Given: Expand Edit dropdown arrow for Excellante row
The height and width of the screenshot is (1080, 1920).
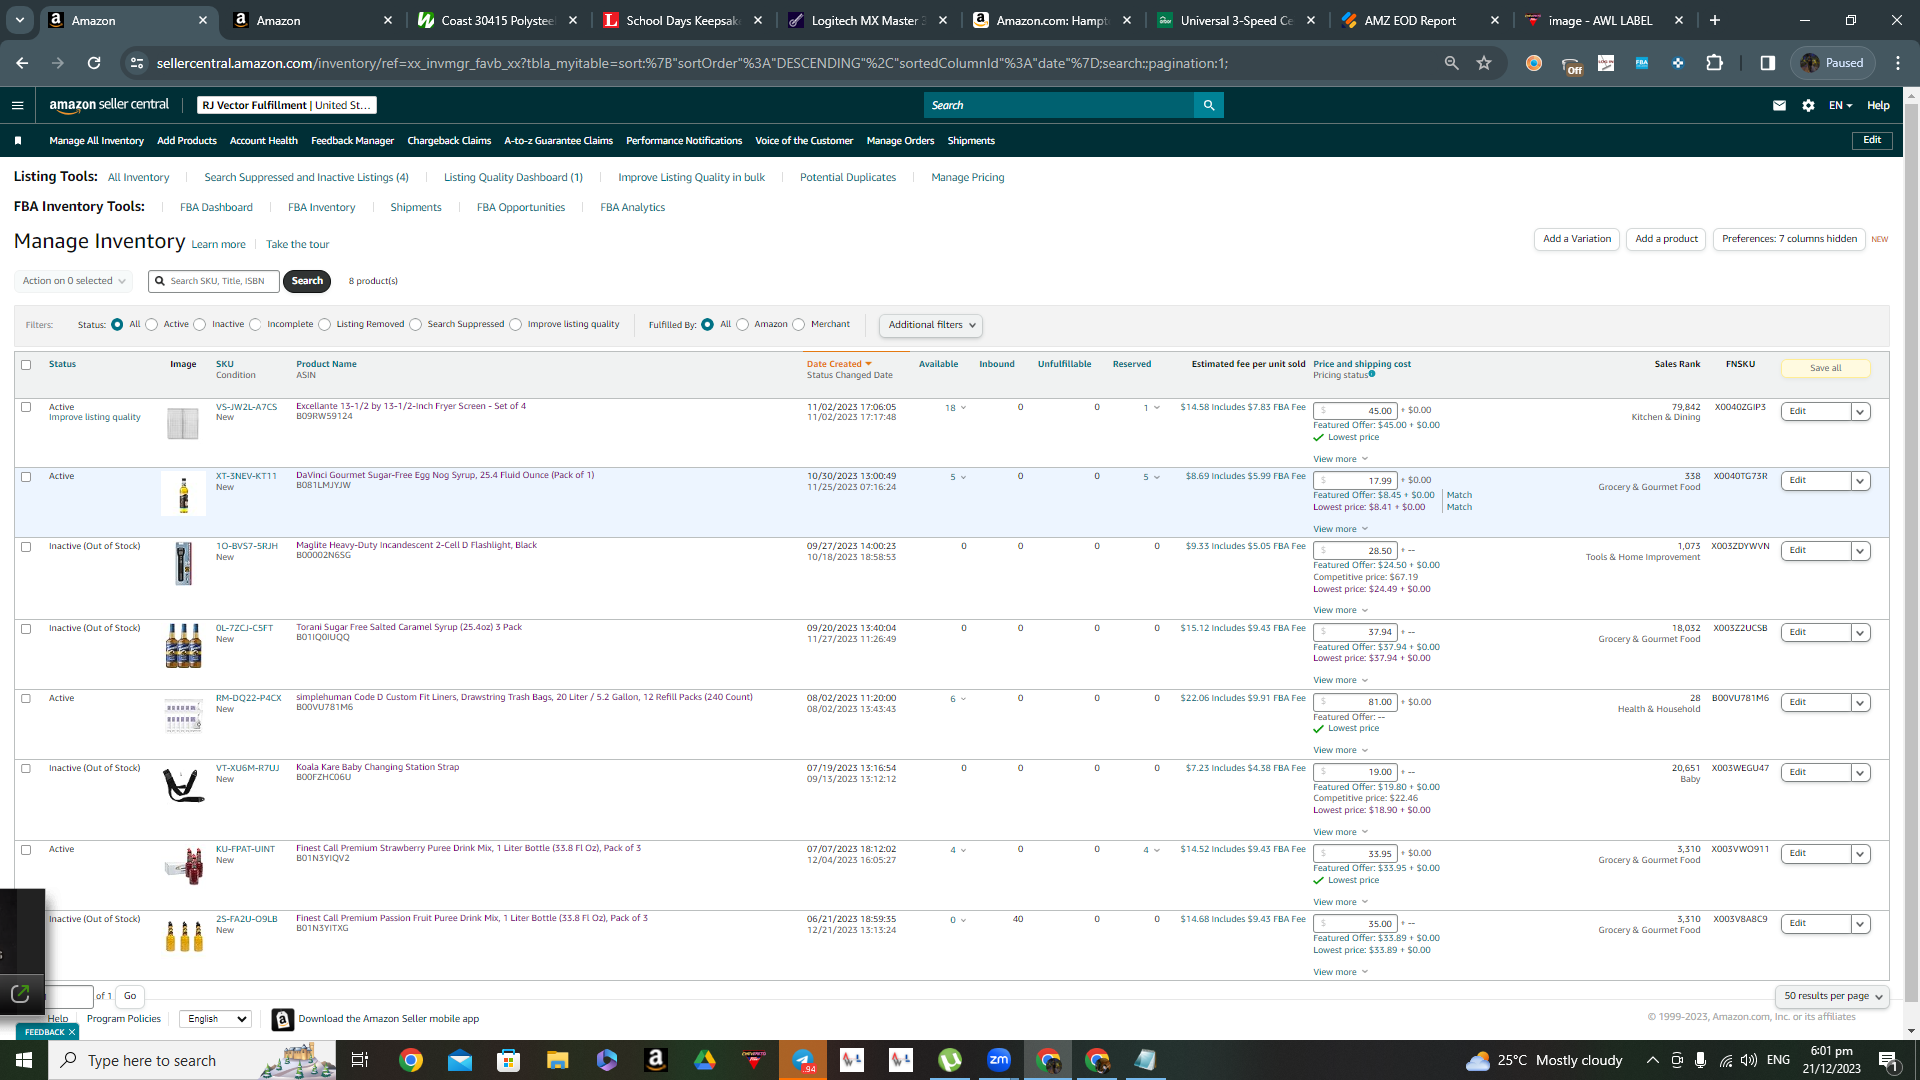Looking at the screenshot, I should click(1861, 412).
